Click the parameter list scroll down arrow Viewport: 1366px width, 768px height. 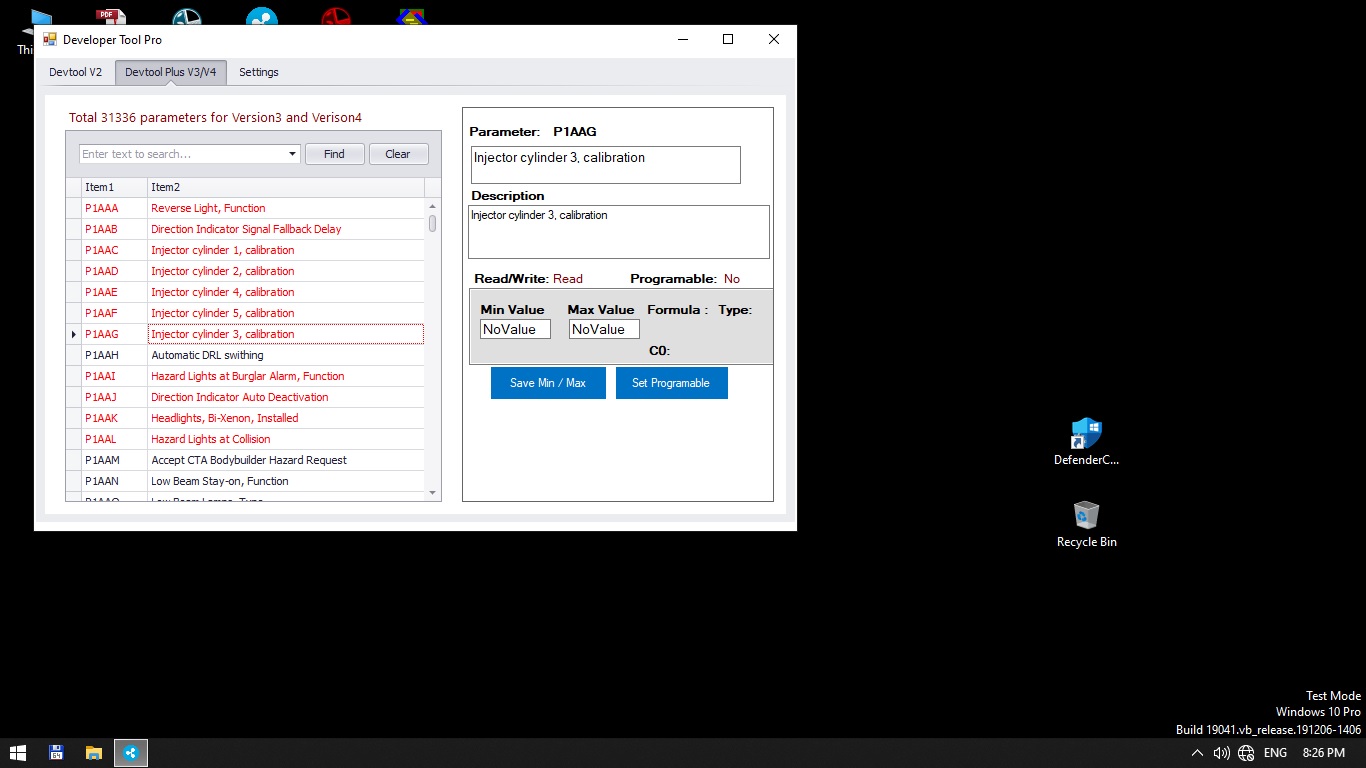pyautogui.click(x=432, y=492)
